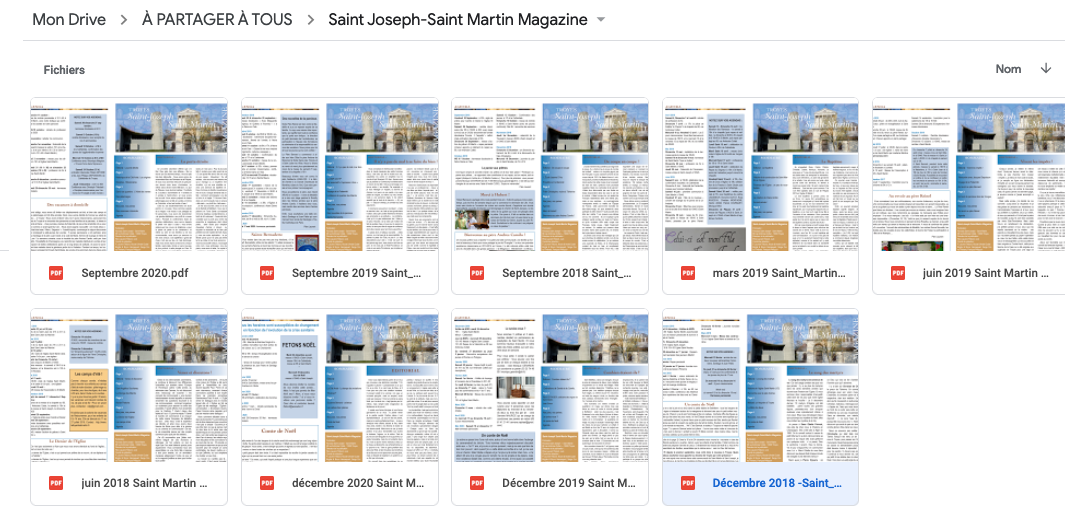Click file name décembre 2020 Saint M...

(x=357, y=483)
